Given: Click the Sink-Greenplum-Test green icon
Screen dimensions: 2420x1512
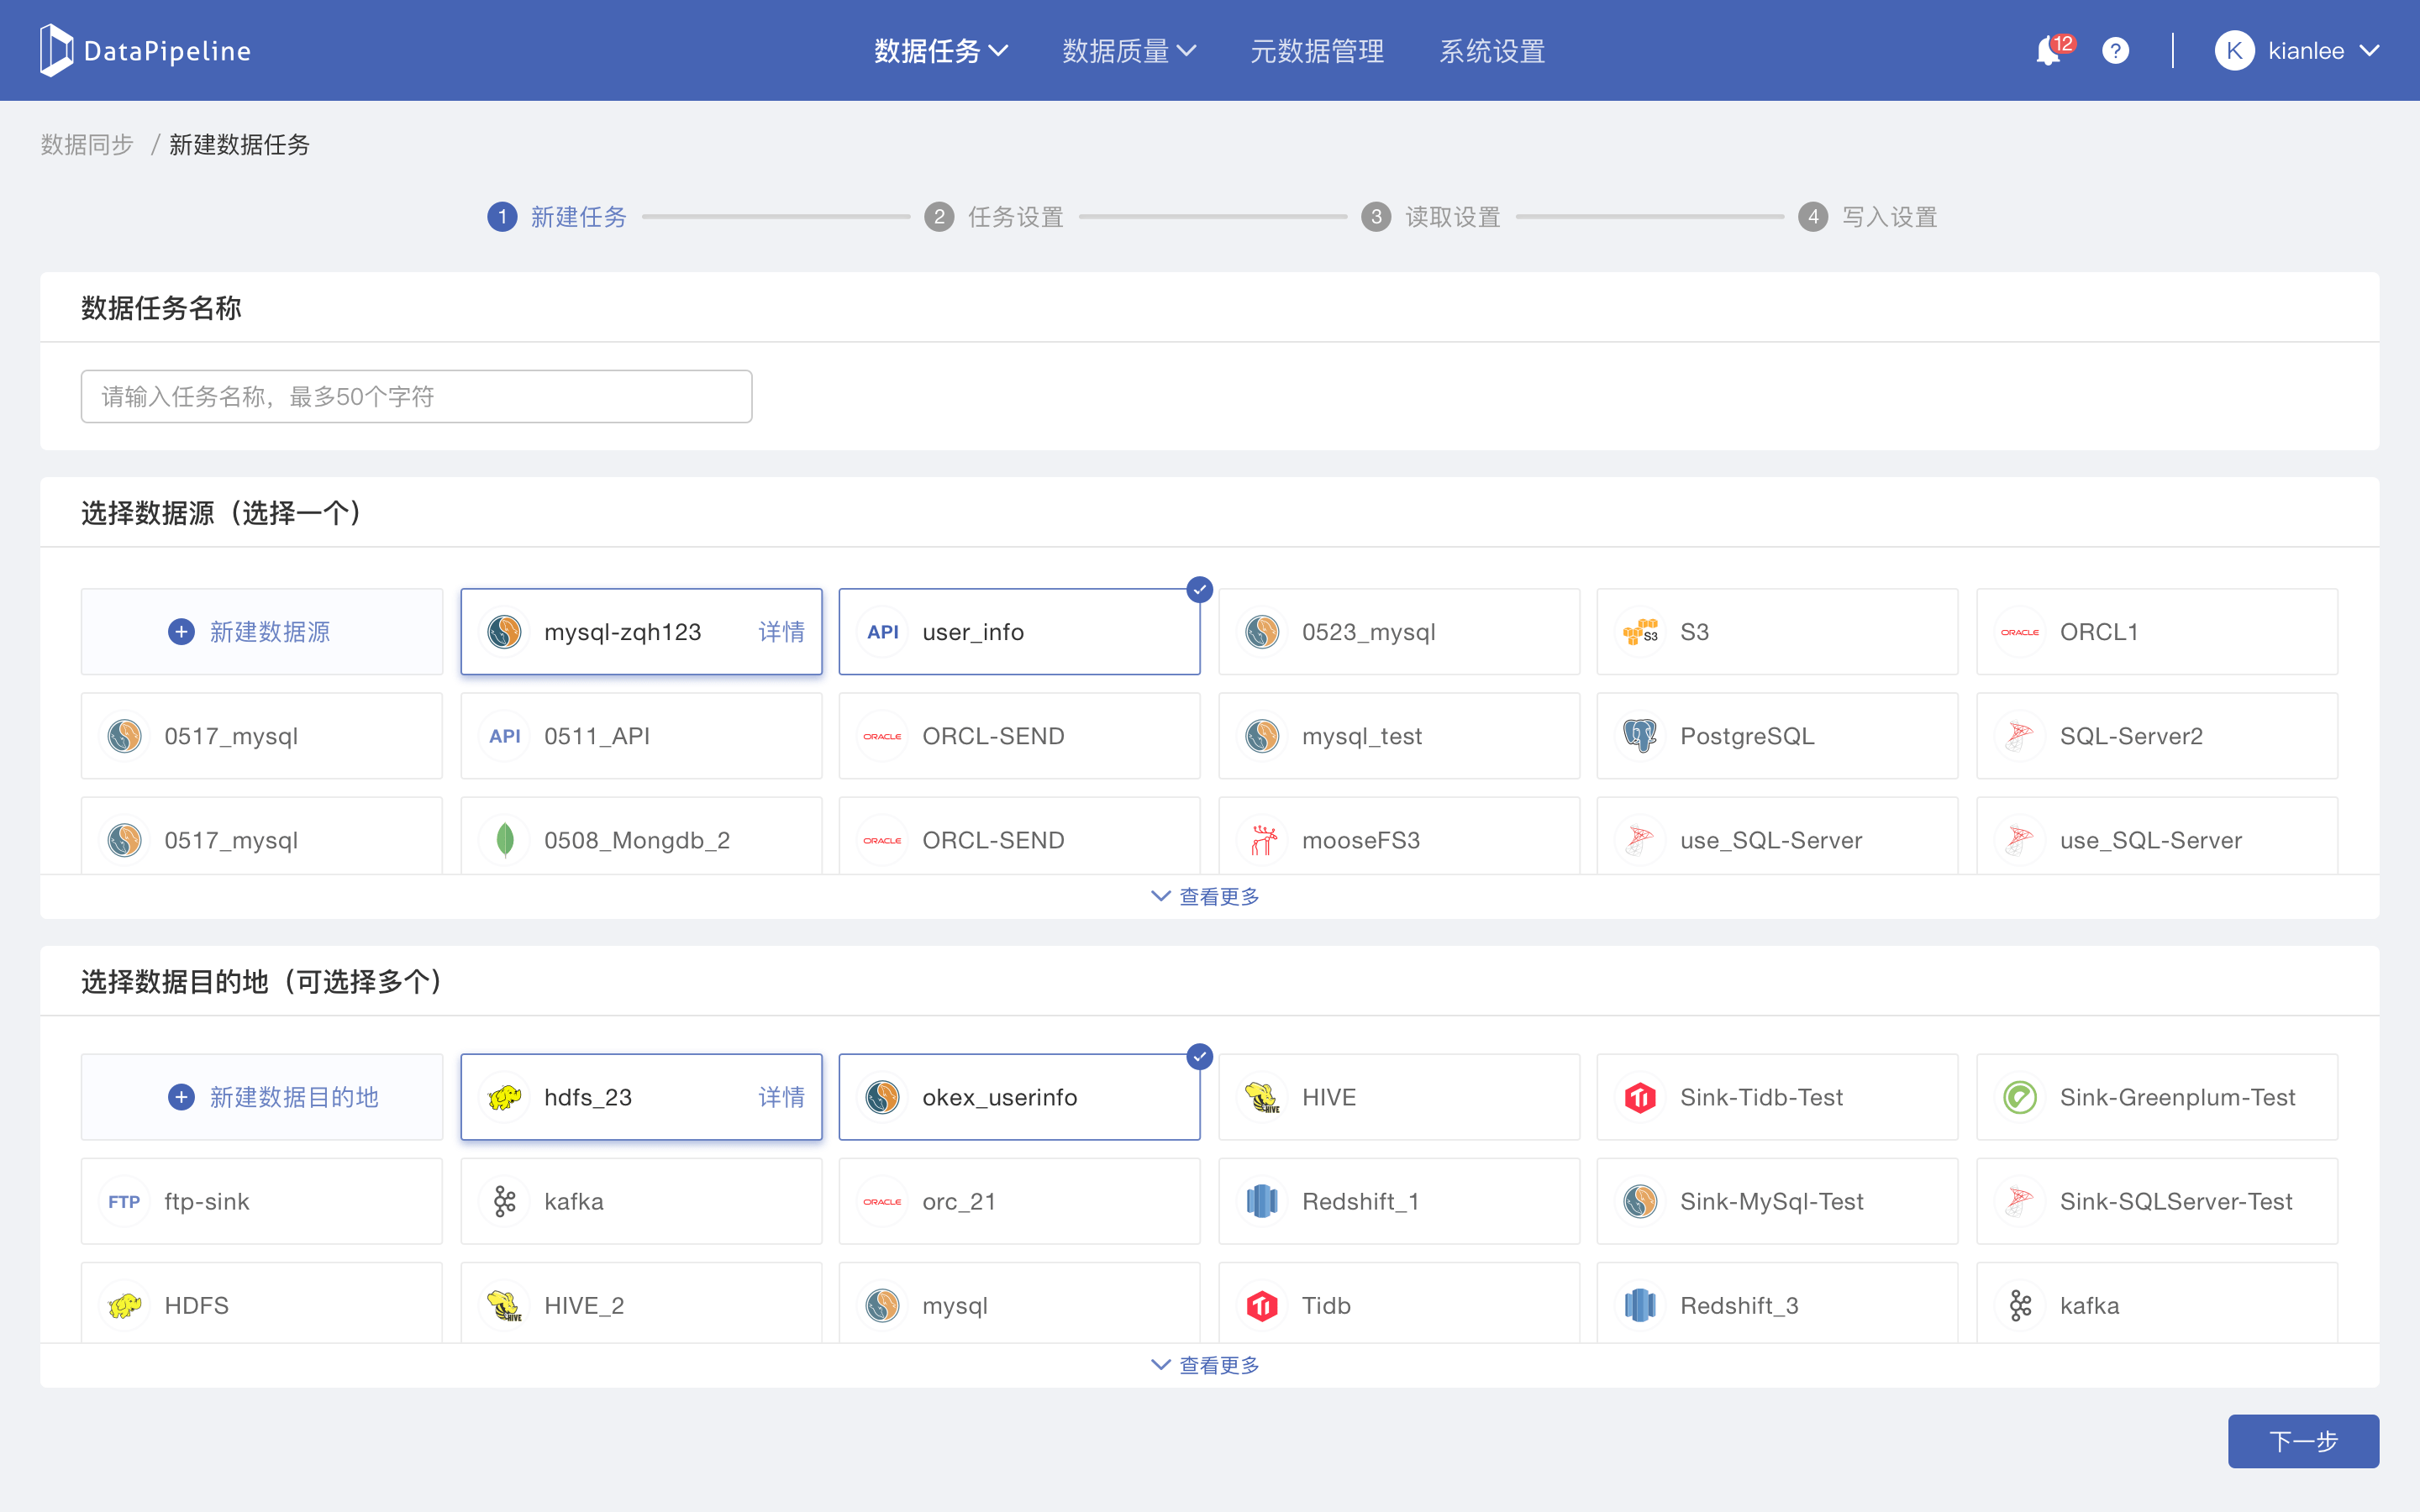Looking at the screenshot, I should (2019, 1097).
